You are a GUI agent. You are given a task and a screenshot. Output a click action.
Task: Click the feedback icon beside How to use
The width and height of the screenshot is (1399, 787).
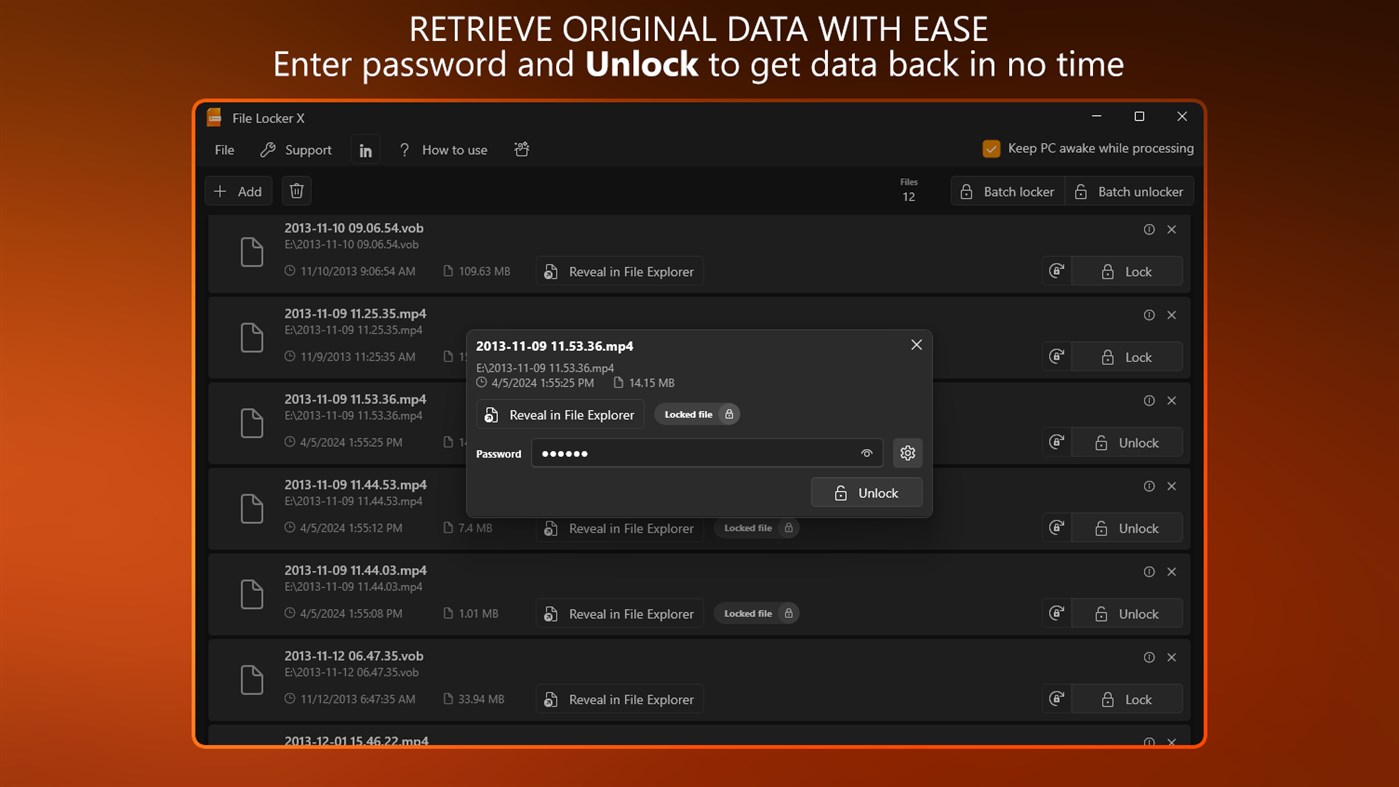pos(521,148)
